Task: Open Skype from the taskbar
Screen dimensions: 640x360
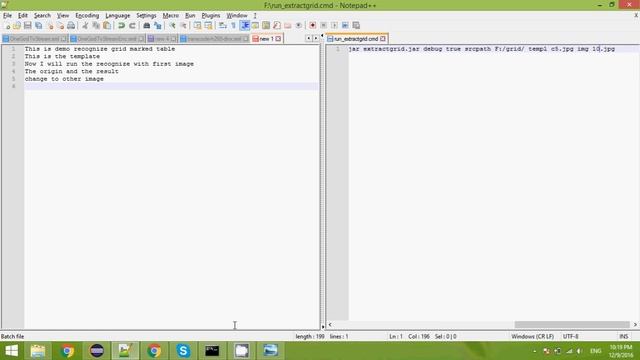Action: click(183, 351)
